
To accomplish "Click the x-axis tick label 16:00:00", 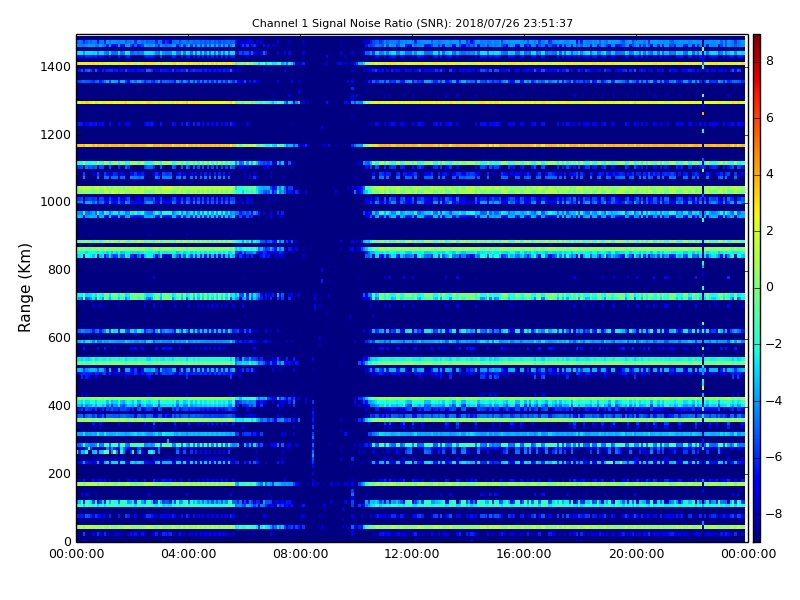I will [524, 554].
